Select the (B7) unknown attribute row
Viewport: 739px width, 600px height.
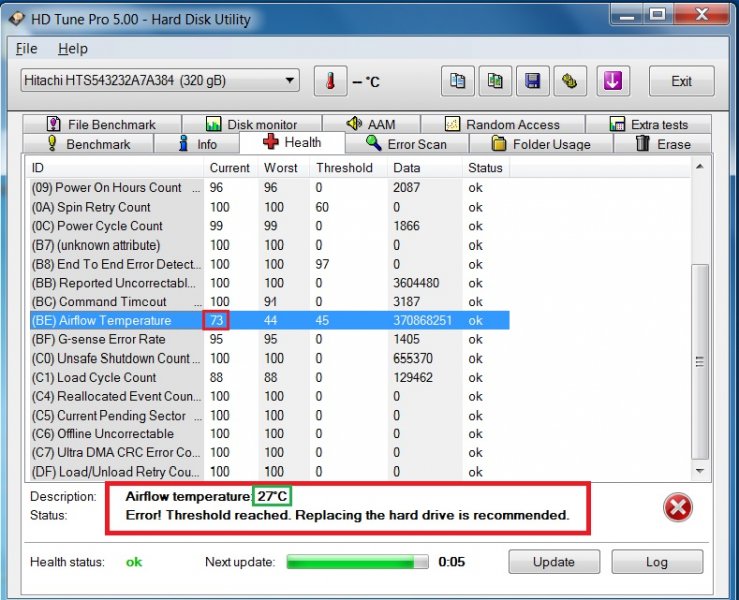[270, 245]
